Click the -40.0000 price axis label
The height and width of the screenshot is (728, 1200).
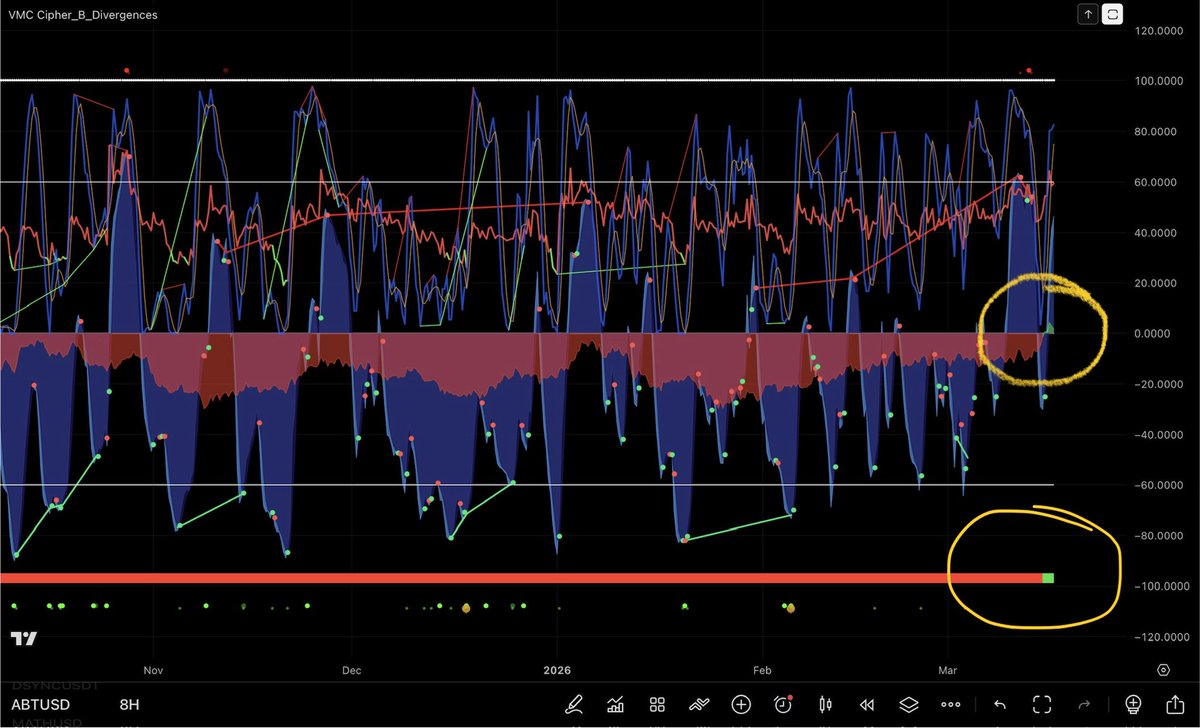click(1160, 435)
